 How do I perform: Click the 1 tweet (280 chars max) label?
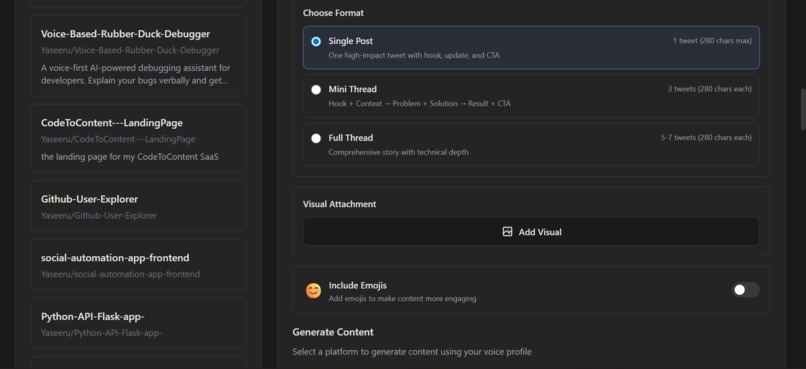click(x=712, y=41)
